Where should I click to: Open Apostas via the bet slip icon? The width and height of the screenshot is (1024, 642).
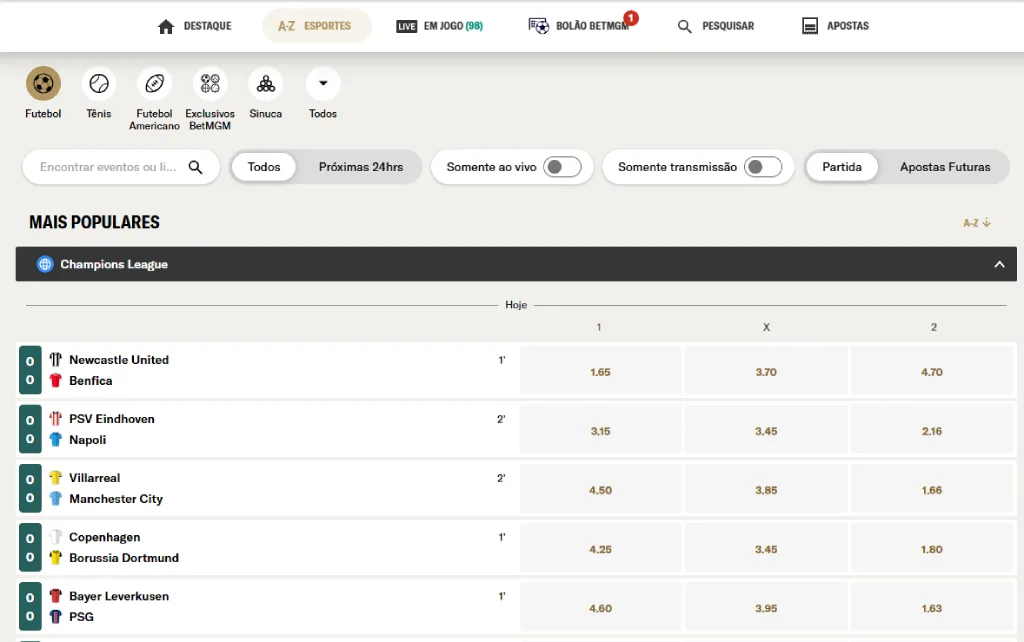[806, 27]
